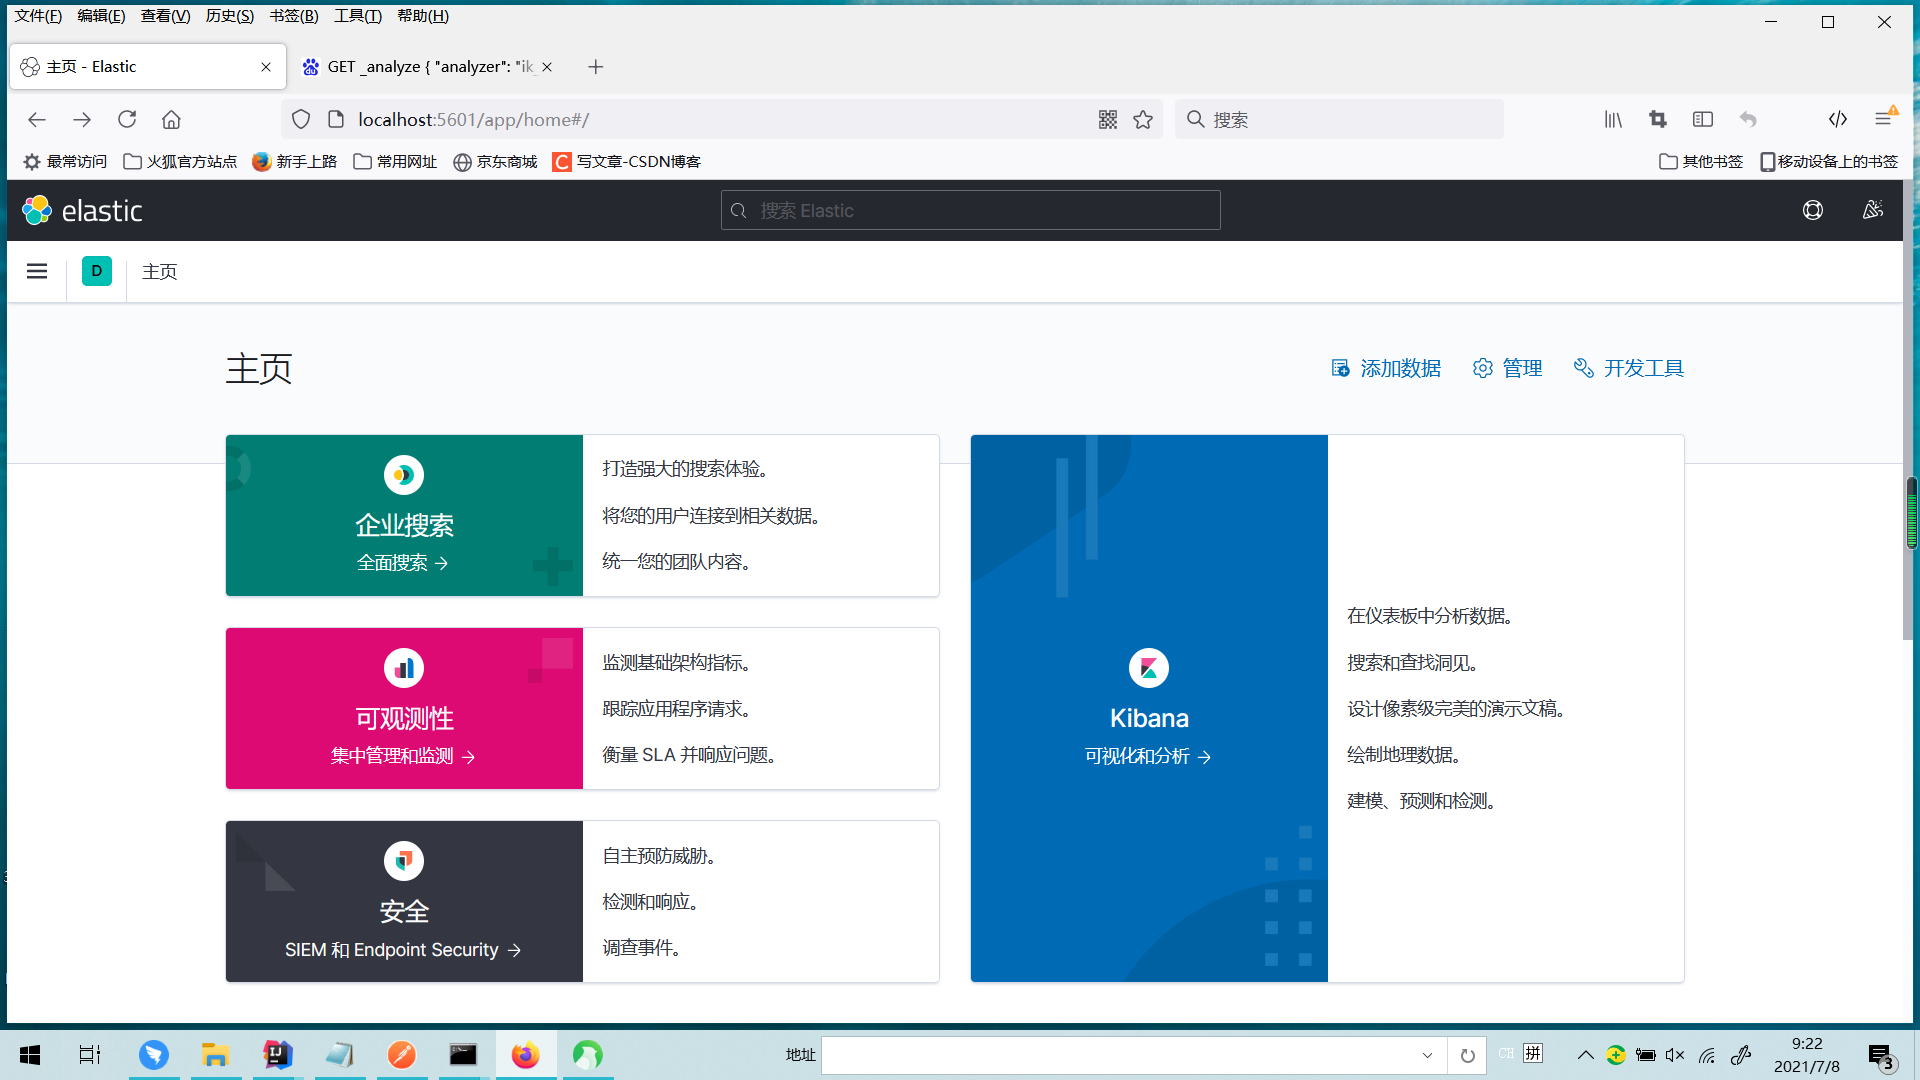Click the default space D avatar
1920x1080 pixels.
[x=97, y=271]
